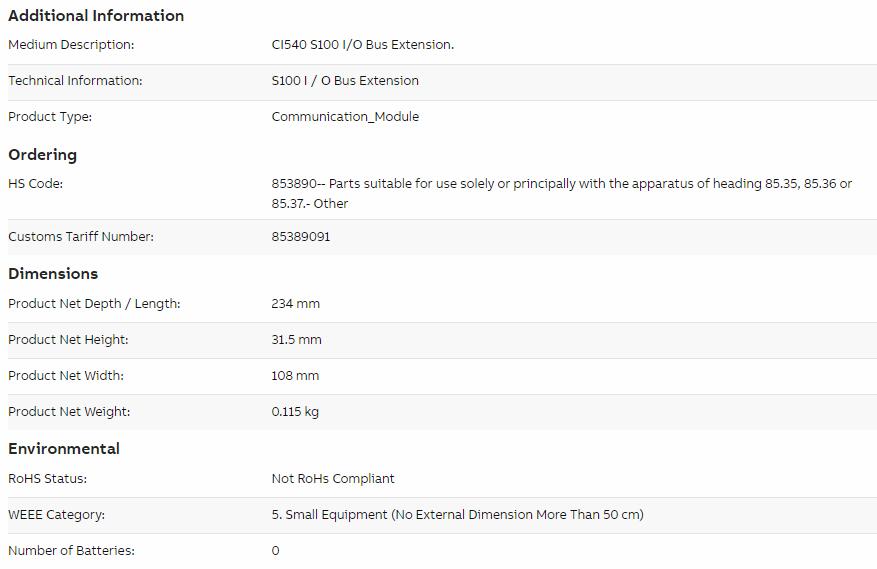Click the Additional Information heading
Viewport: 877px width, 569px height.
click(96, 16)
